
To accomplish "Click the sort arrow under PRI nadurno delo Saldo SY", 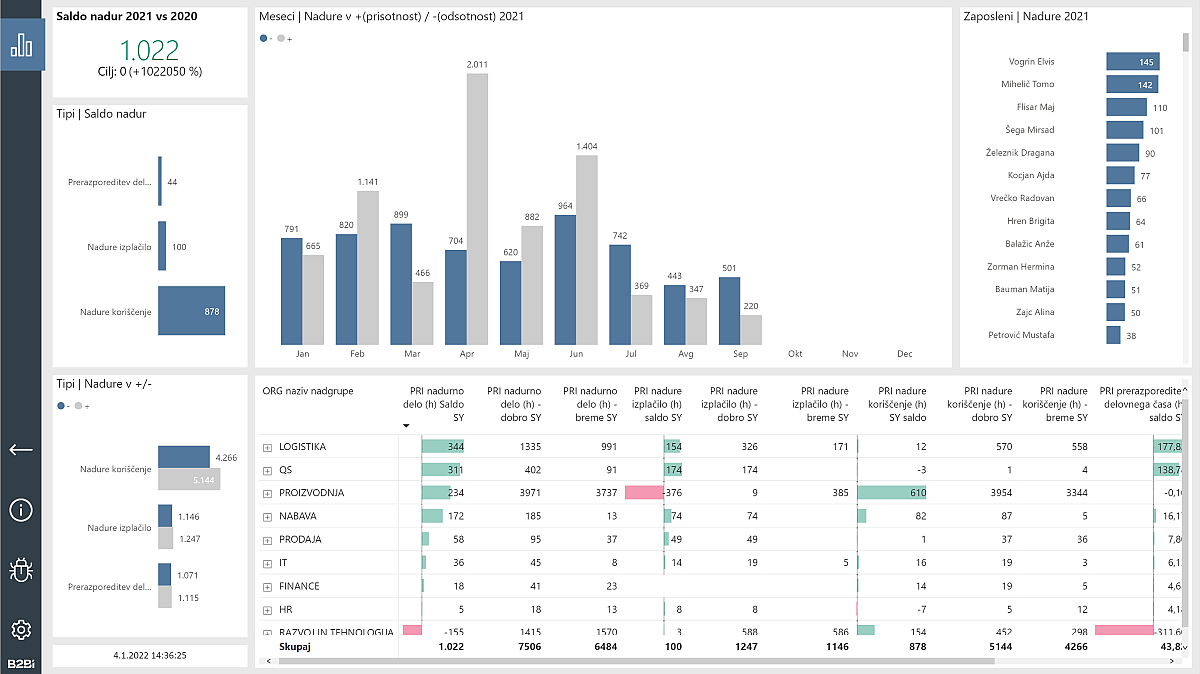I will tap(406, 424).
